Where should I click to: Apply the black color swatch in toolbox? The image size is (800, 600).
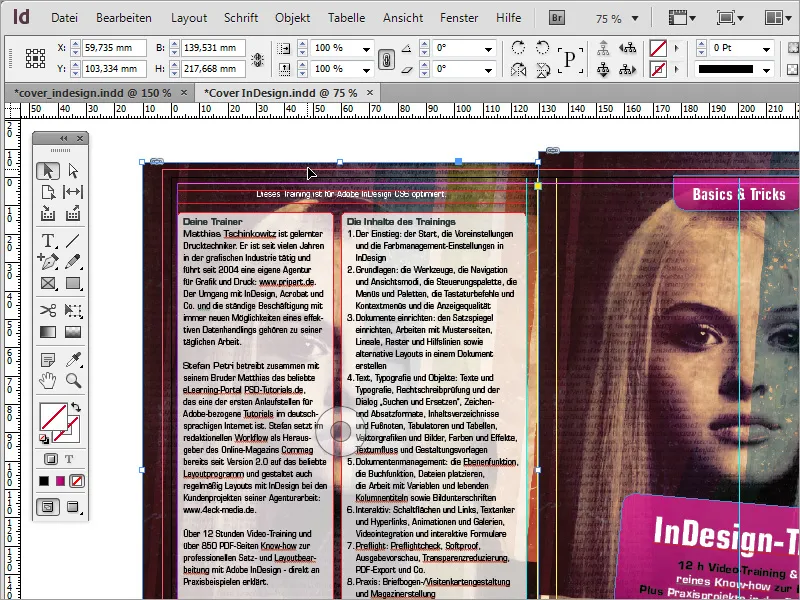click(x=44, y=481)
